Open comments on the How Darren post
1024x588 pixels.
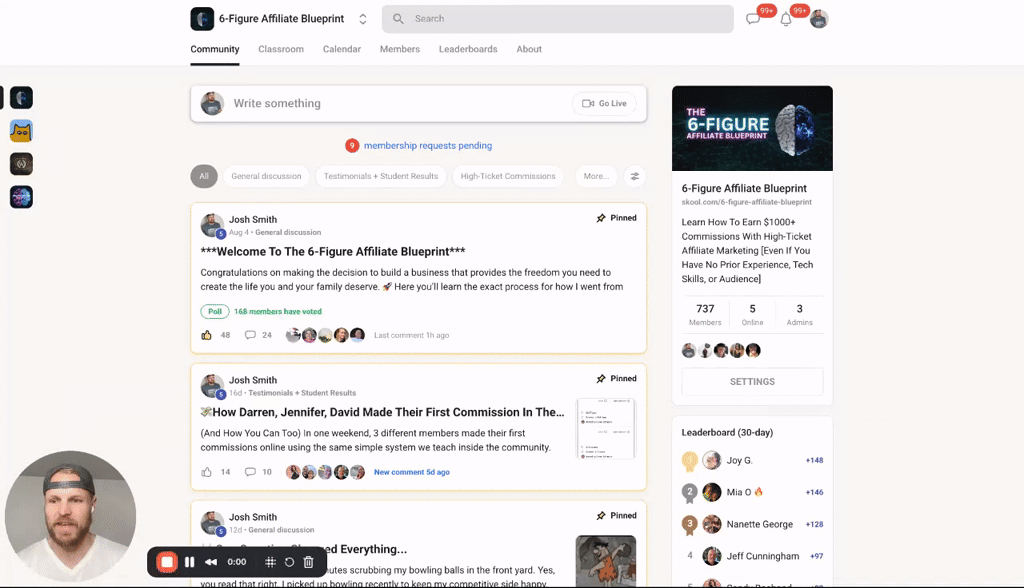pos(250,472)
